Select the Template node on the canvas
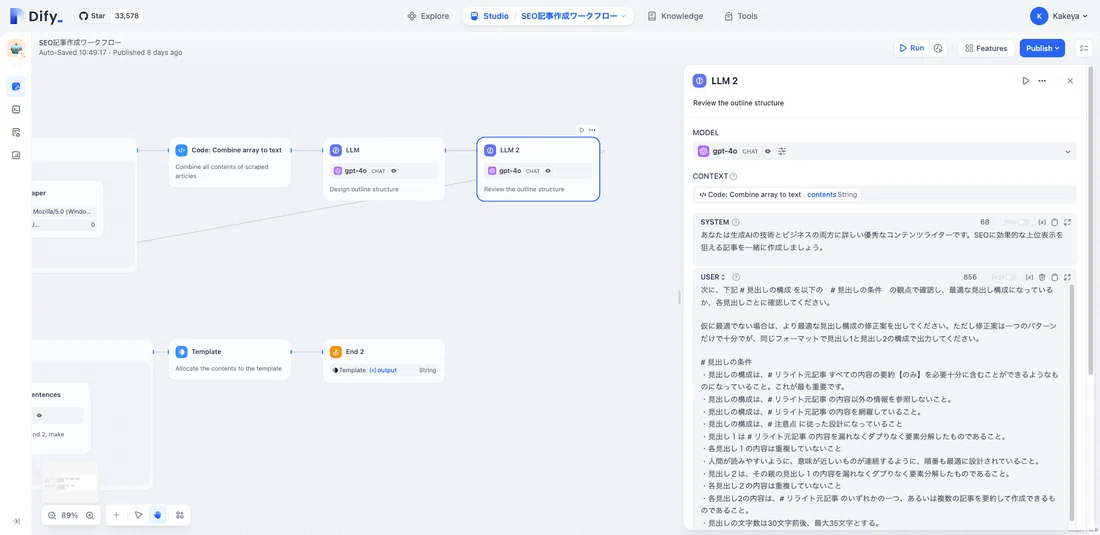Viewport: 1100px width, 535px height. 229,360
